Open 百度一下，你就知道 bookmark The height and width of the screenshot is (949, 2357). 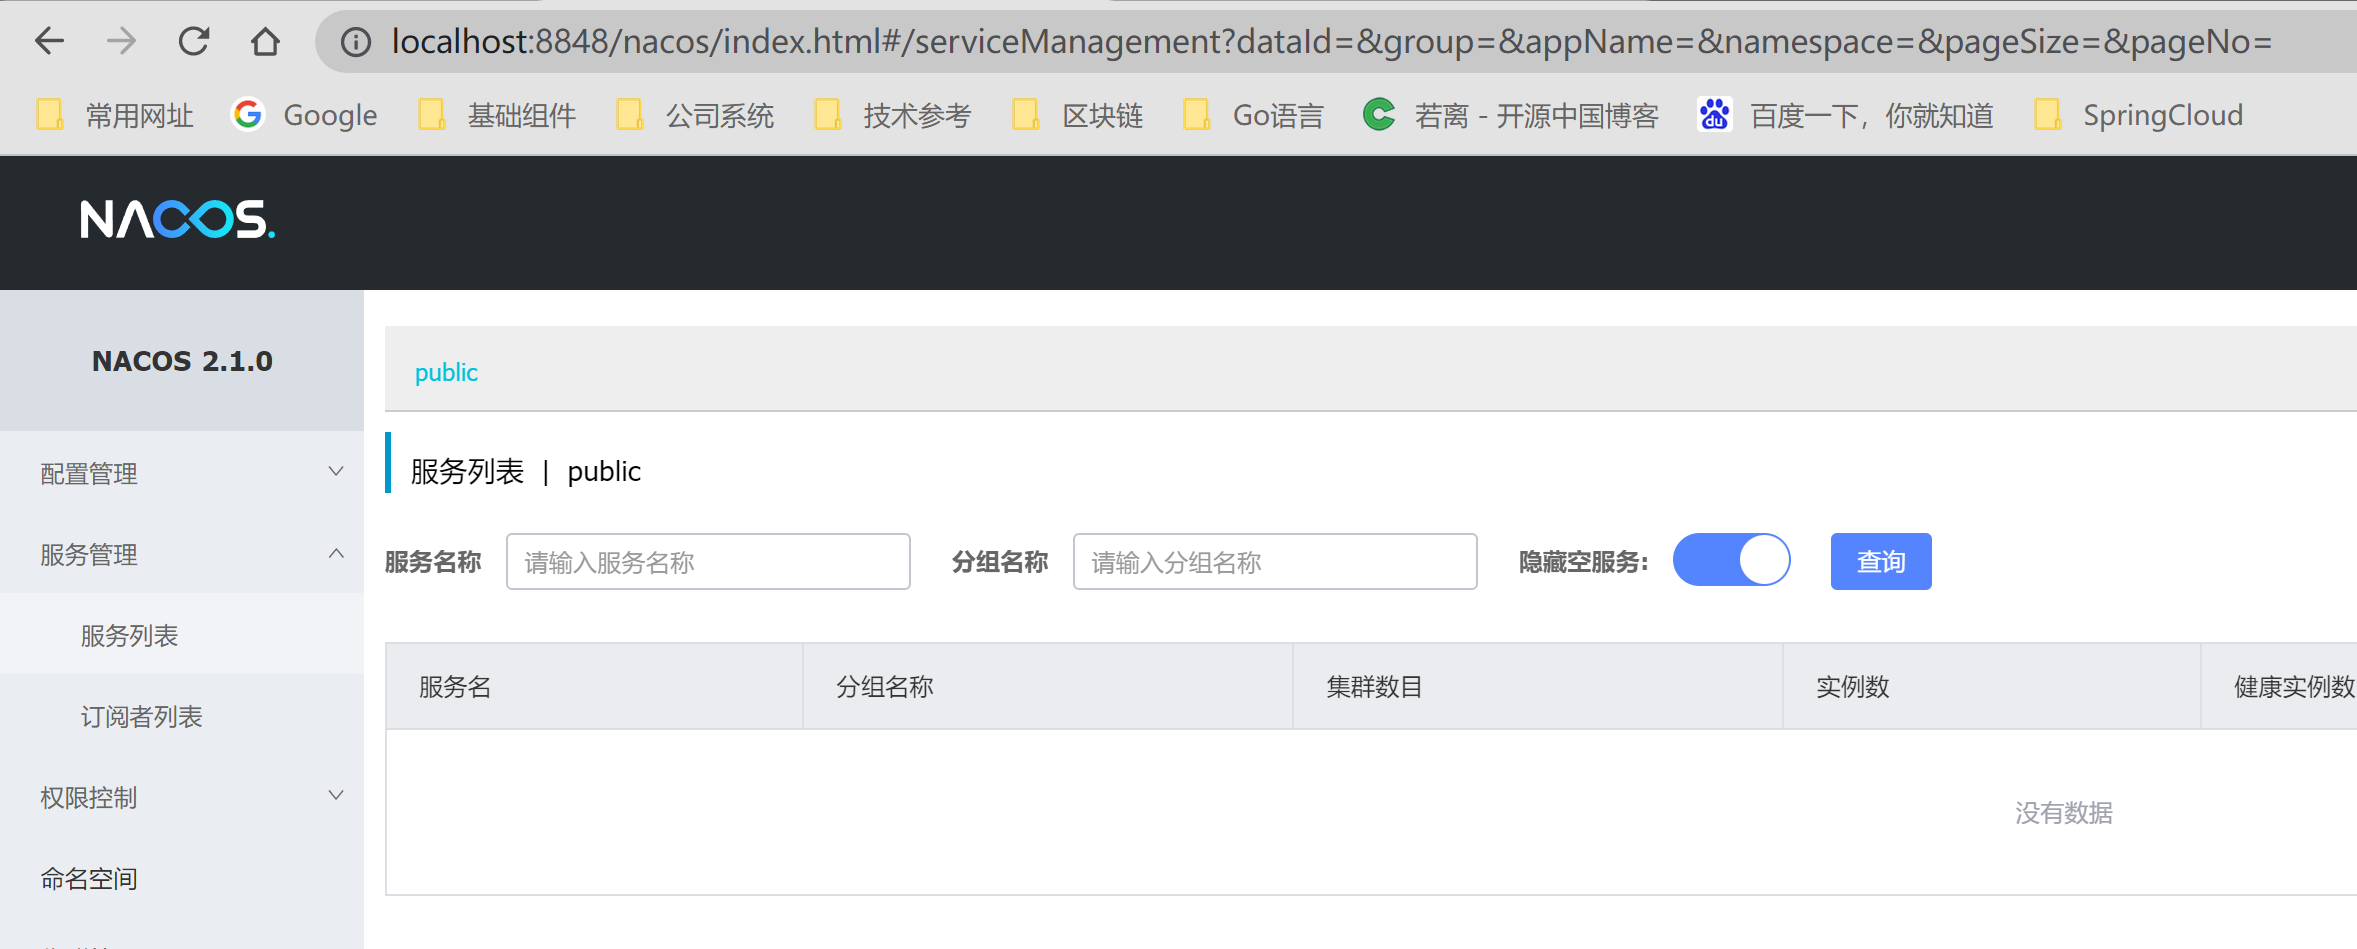pyautogui.click(x=1846, y=115)
